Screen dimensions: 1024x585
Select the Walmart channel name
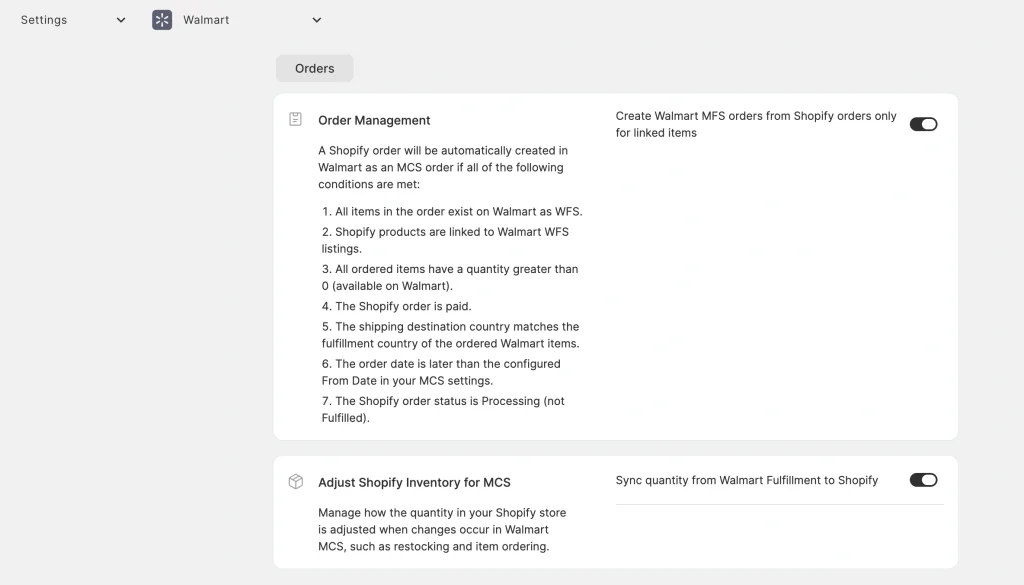(206, 20)
